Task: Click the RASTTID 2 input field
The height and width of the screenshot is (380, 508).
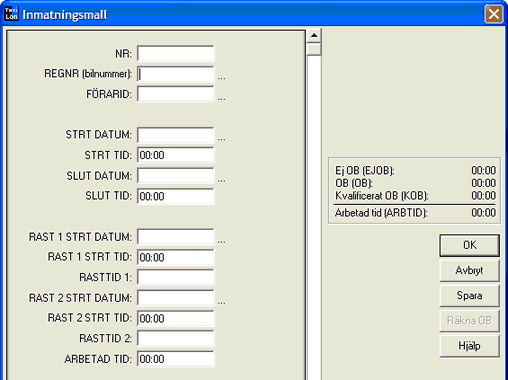Action: [175, 339]
